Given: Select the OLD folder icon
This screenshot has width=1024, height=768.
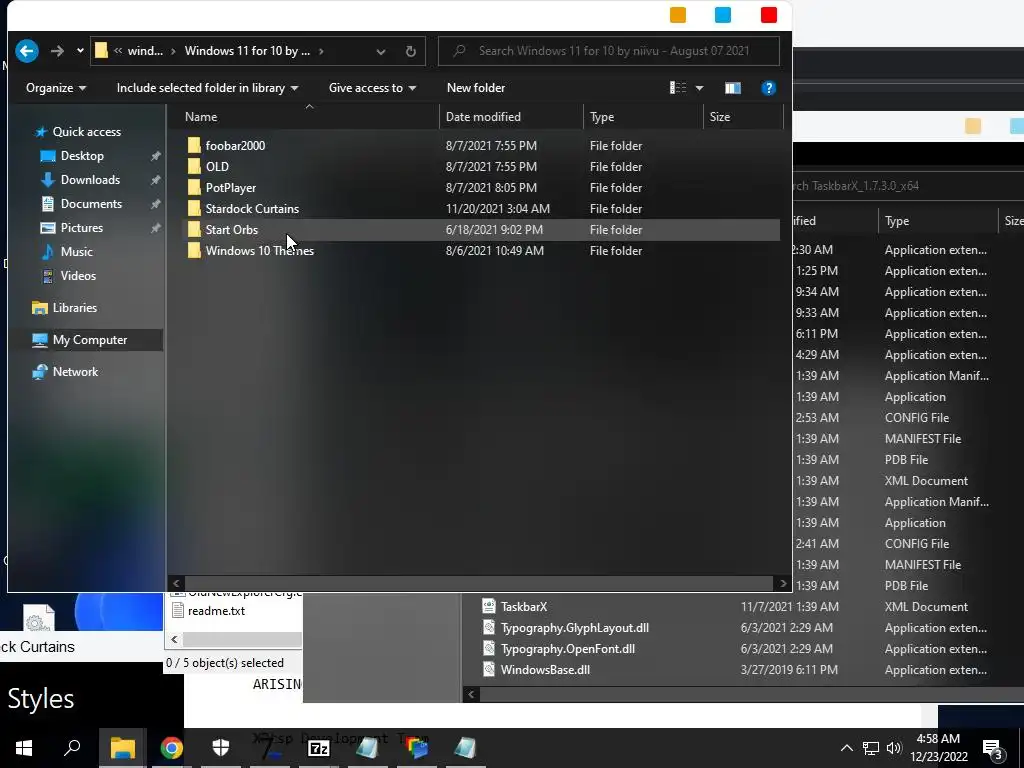Looking at the screenshot, I should point(194,166).
